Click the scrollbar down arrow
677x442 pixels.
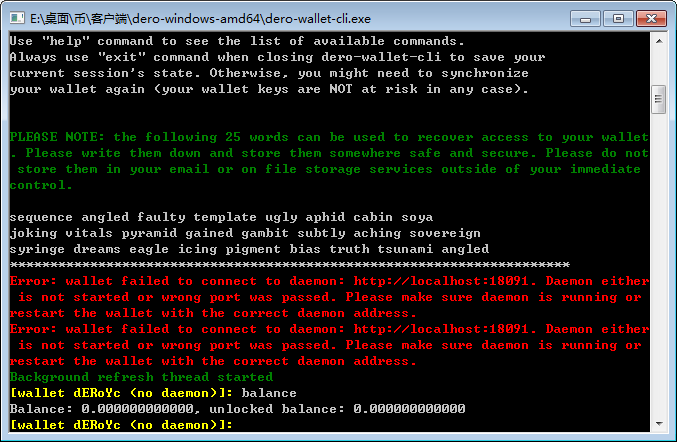659,424
